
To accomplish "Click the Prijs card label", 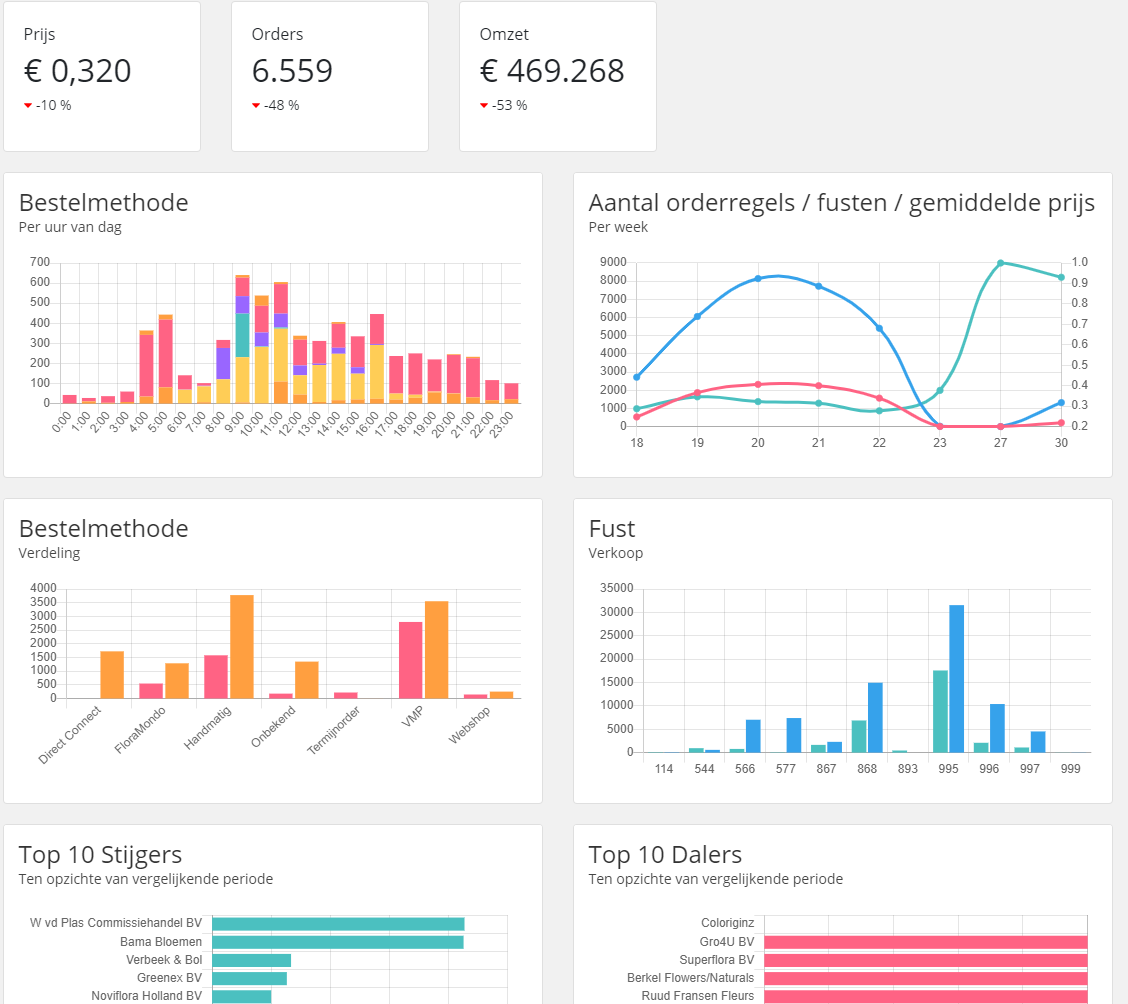I will [x=40, y=35].
